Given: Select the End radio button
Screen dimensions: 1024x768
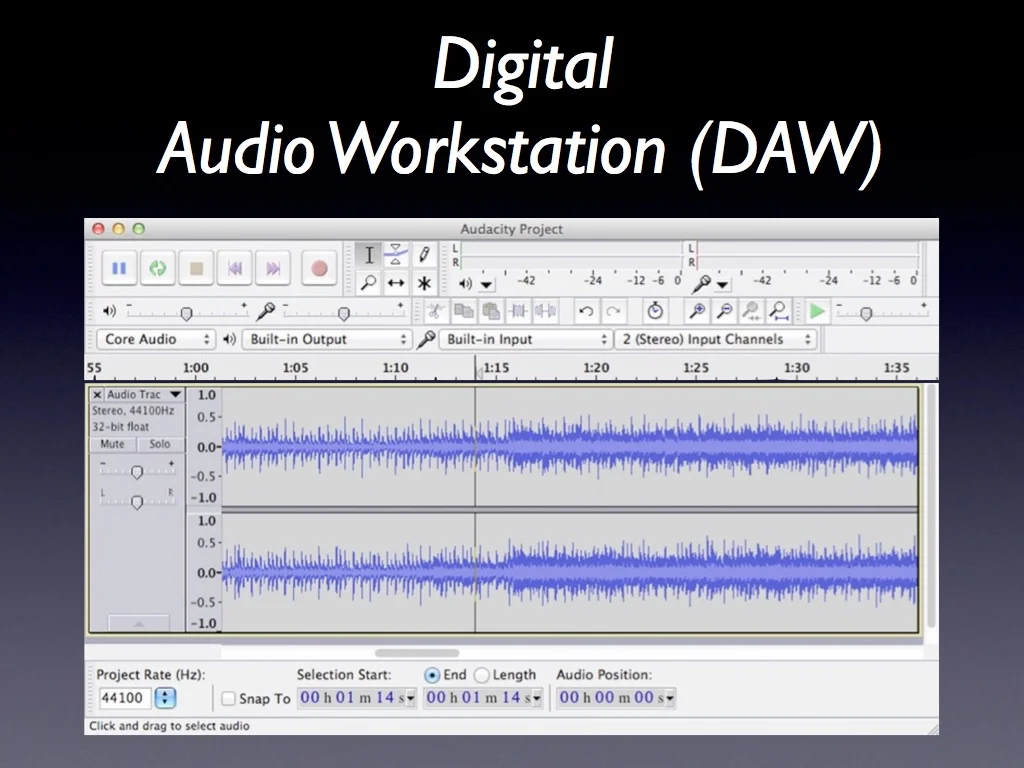Looking at the screenshot, I should pyautogui.click(x=432, y=675).
